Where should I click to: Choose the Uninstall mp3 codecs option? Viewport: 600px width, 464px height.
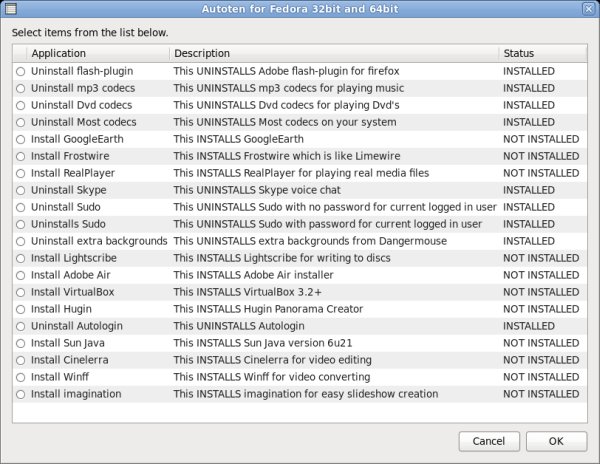coord(20,88)
